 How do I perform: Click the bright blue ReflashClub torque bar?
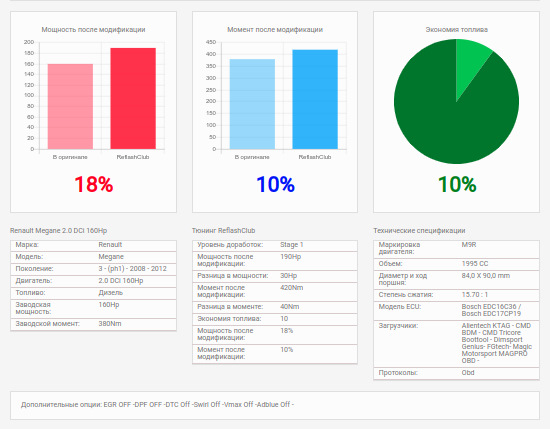tap(315, 99)
